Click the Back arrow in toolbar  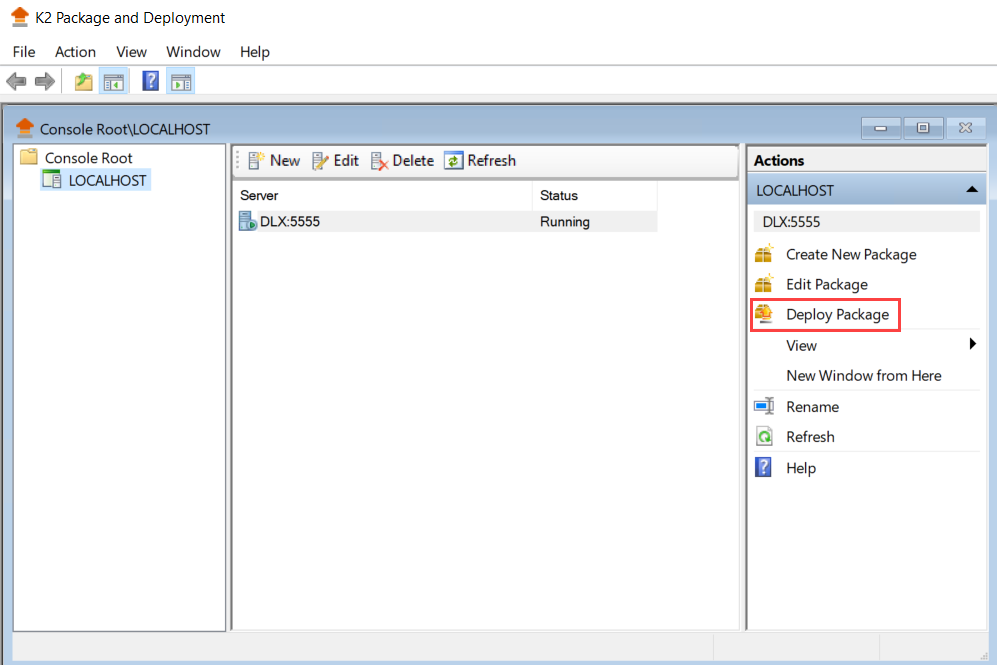[16, 82]
